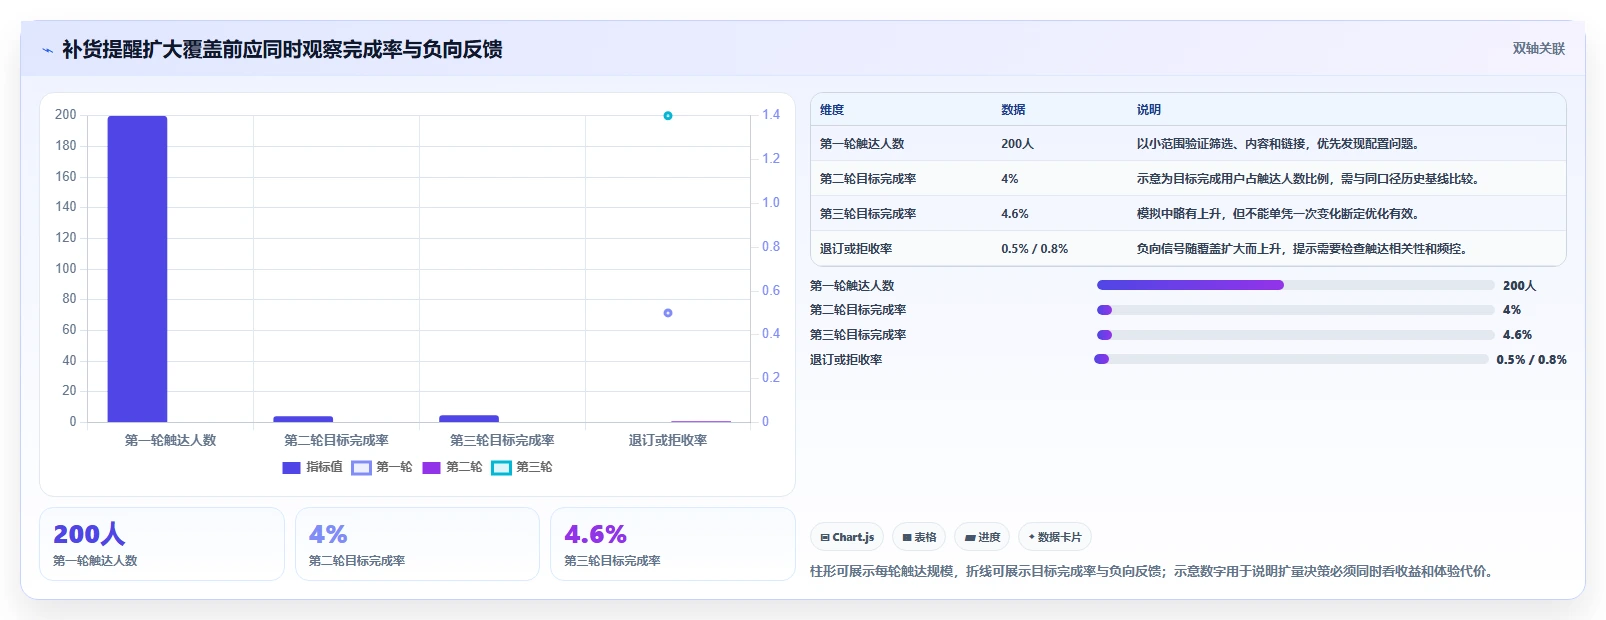Click the Chart.js tag icon

point(825,538)
